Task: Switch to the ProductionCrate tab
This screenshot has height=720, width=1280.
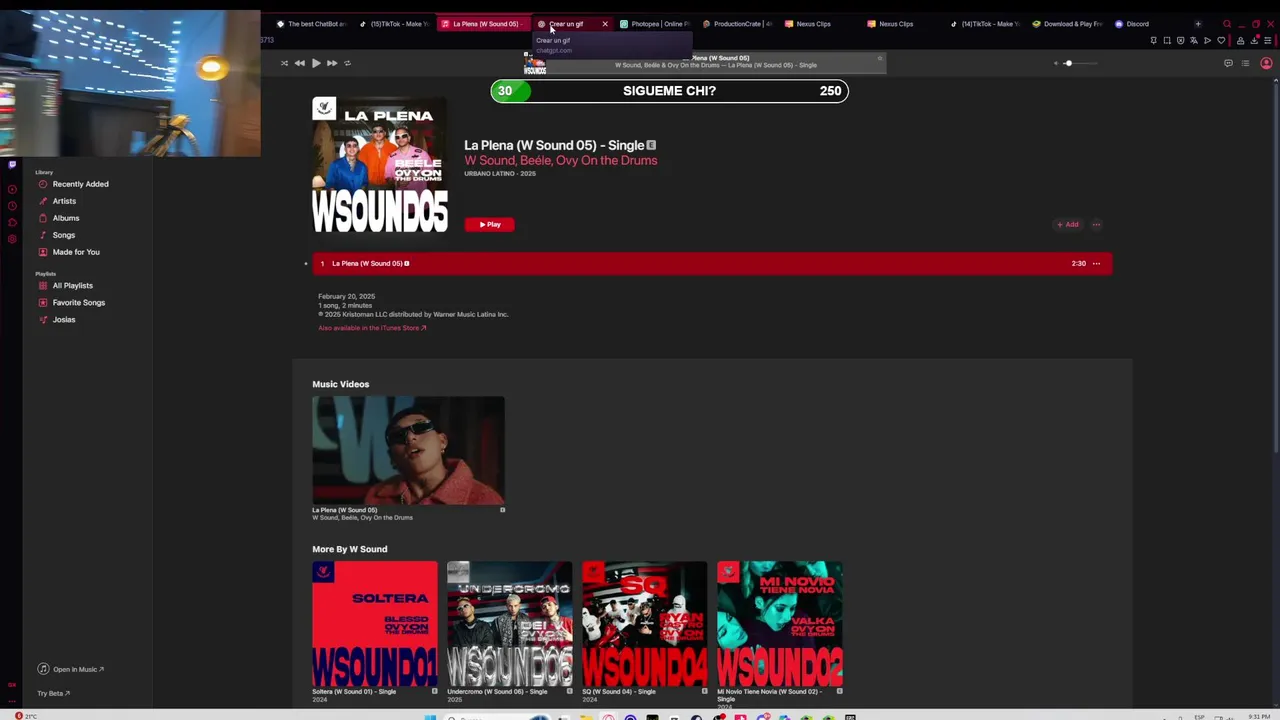Action: pyautogui.click(x=738, y=24)
